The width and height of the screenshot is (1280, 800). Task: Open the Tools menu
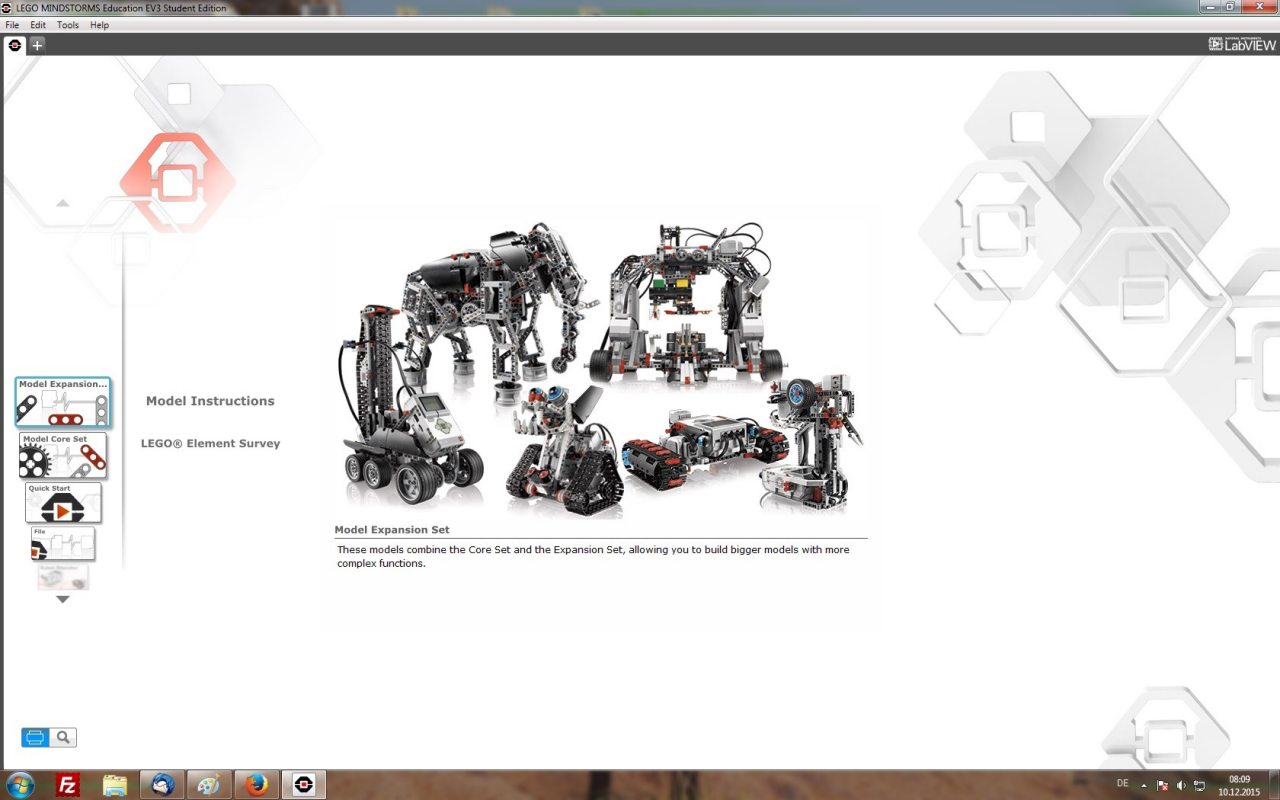(x=68, y=25)
